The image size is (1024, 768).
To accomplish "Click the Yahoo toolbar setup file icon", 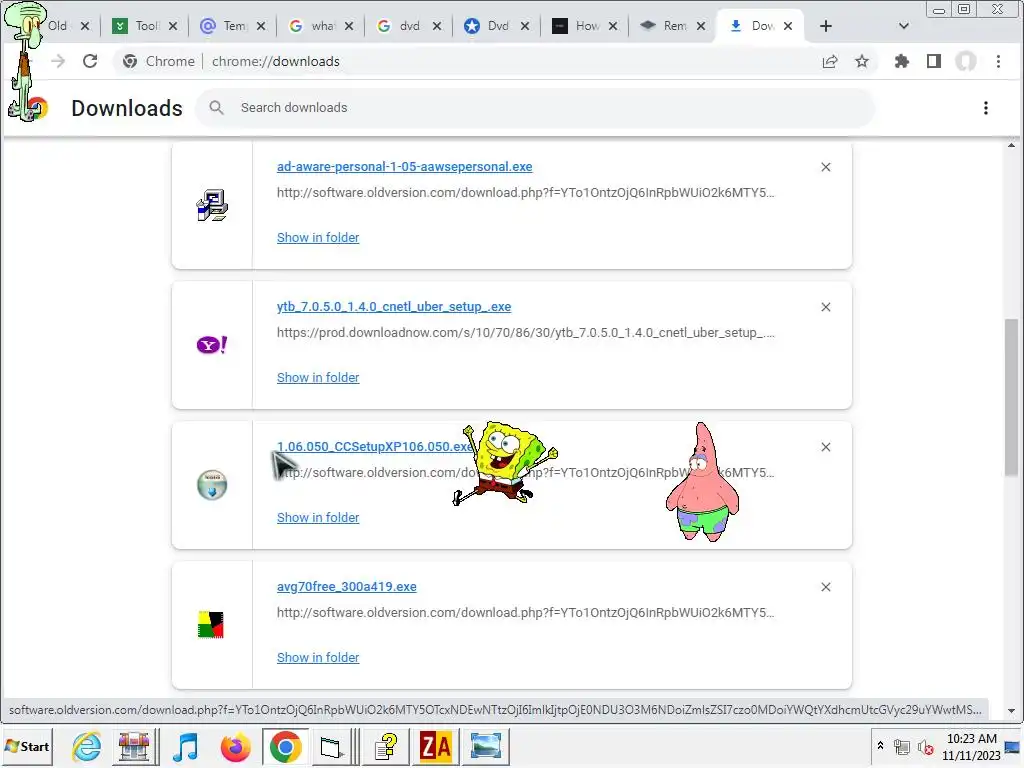I will 212,345.
